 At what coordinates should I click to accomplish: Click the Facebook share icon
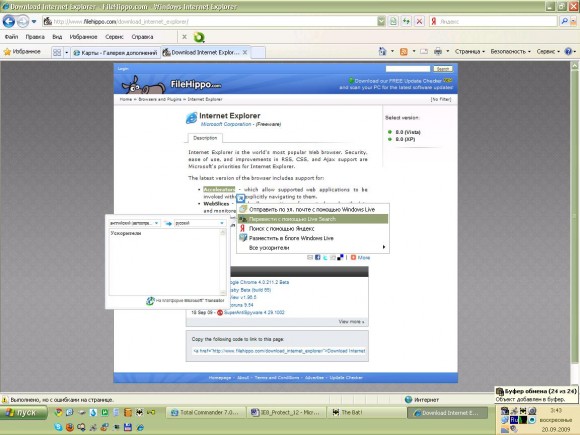[317, 257]
